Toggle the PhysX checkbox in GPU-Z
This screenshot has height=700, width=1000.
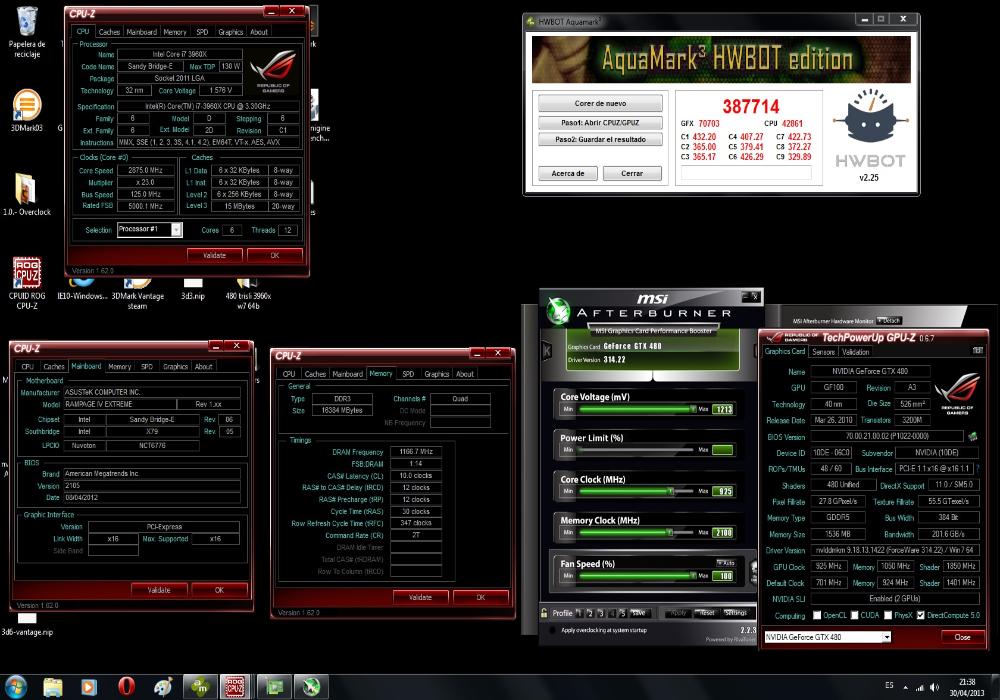tap(887, 615)
